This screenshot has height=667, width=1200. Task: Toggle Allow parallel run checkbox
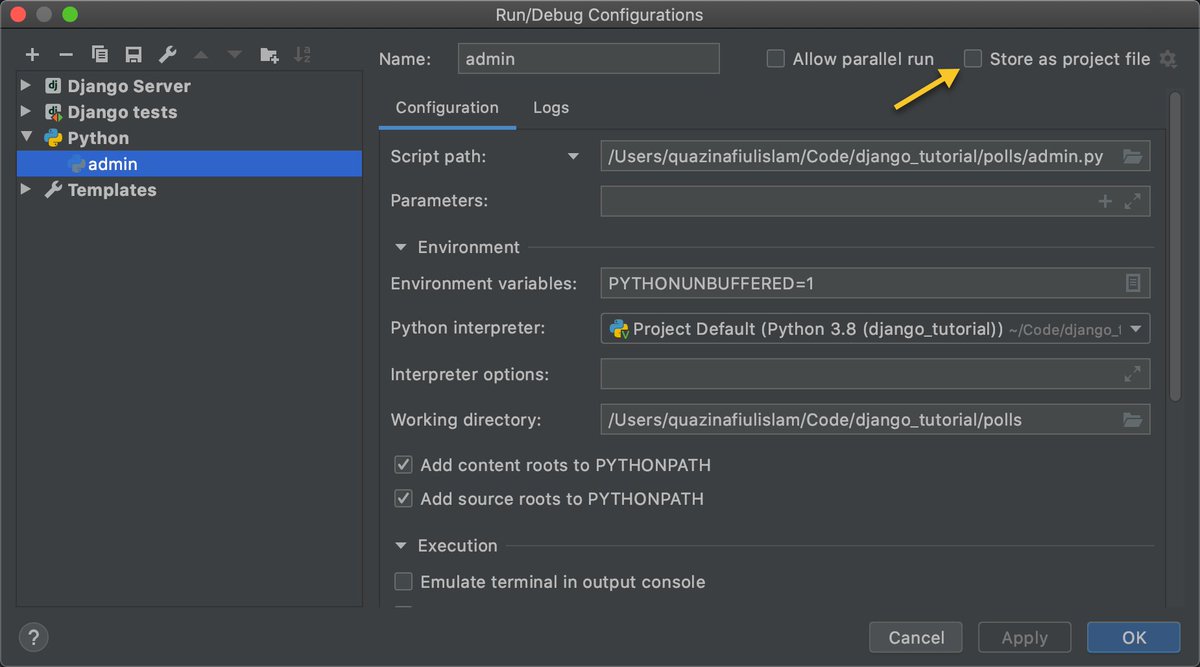(x=775, y=59)
